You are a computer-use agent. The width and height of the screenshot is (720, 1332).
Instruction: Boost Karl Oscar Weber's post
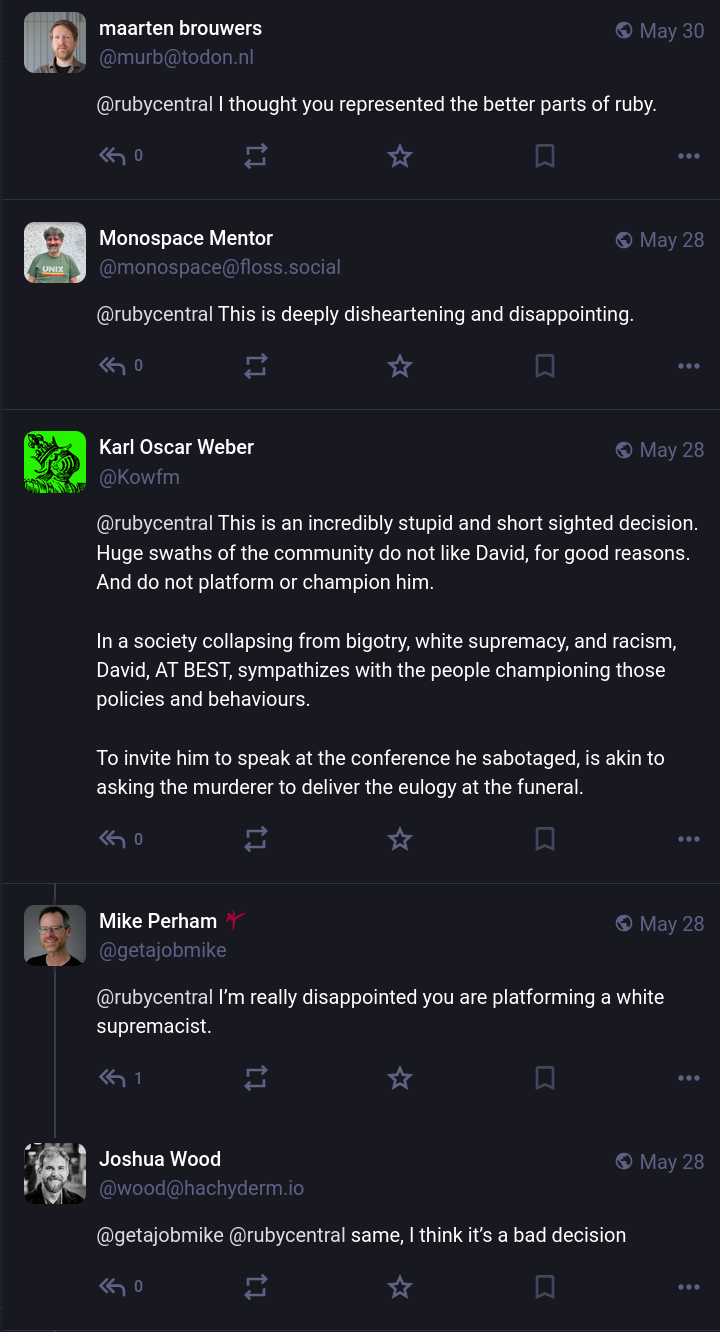coord(256,839)
